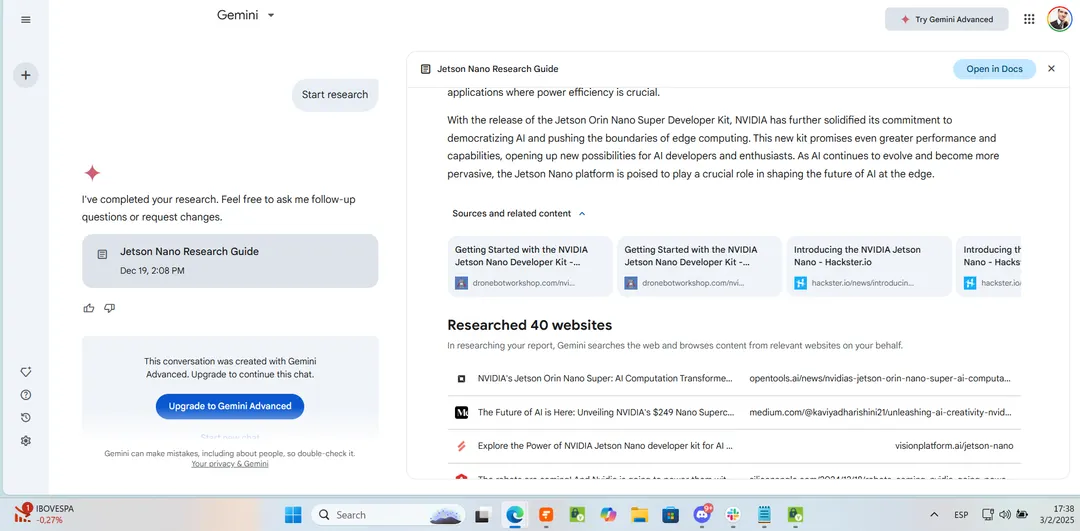Image resolution: width=1080 pixels, height=531 pixels.
Task: Click the Start research message bubble
Action: point(335,95)
